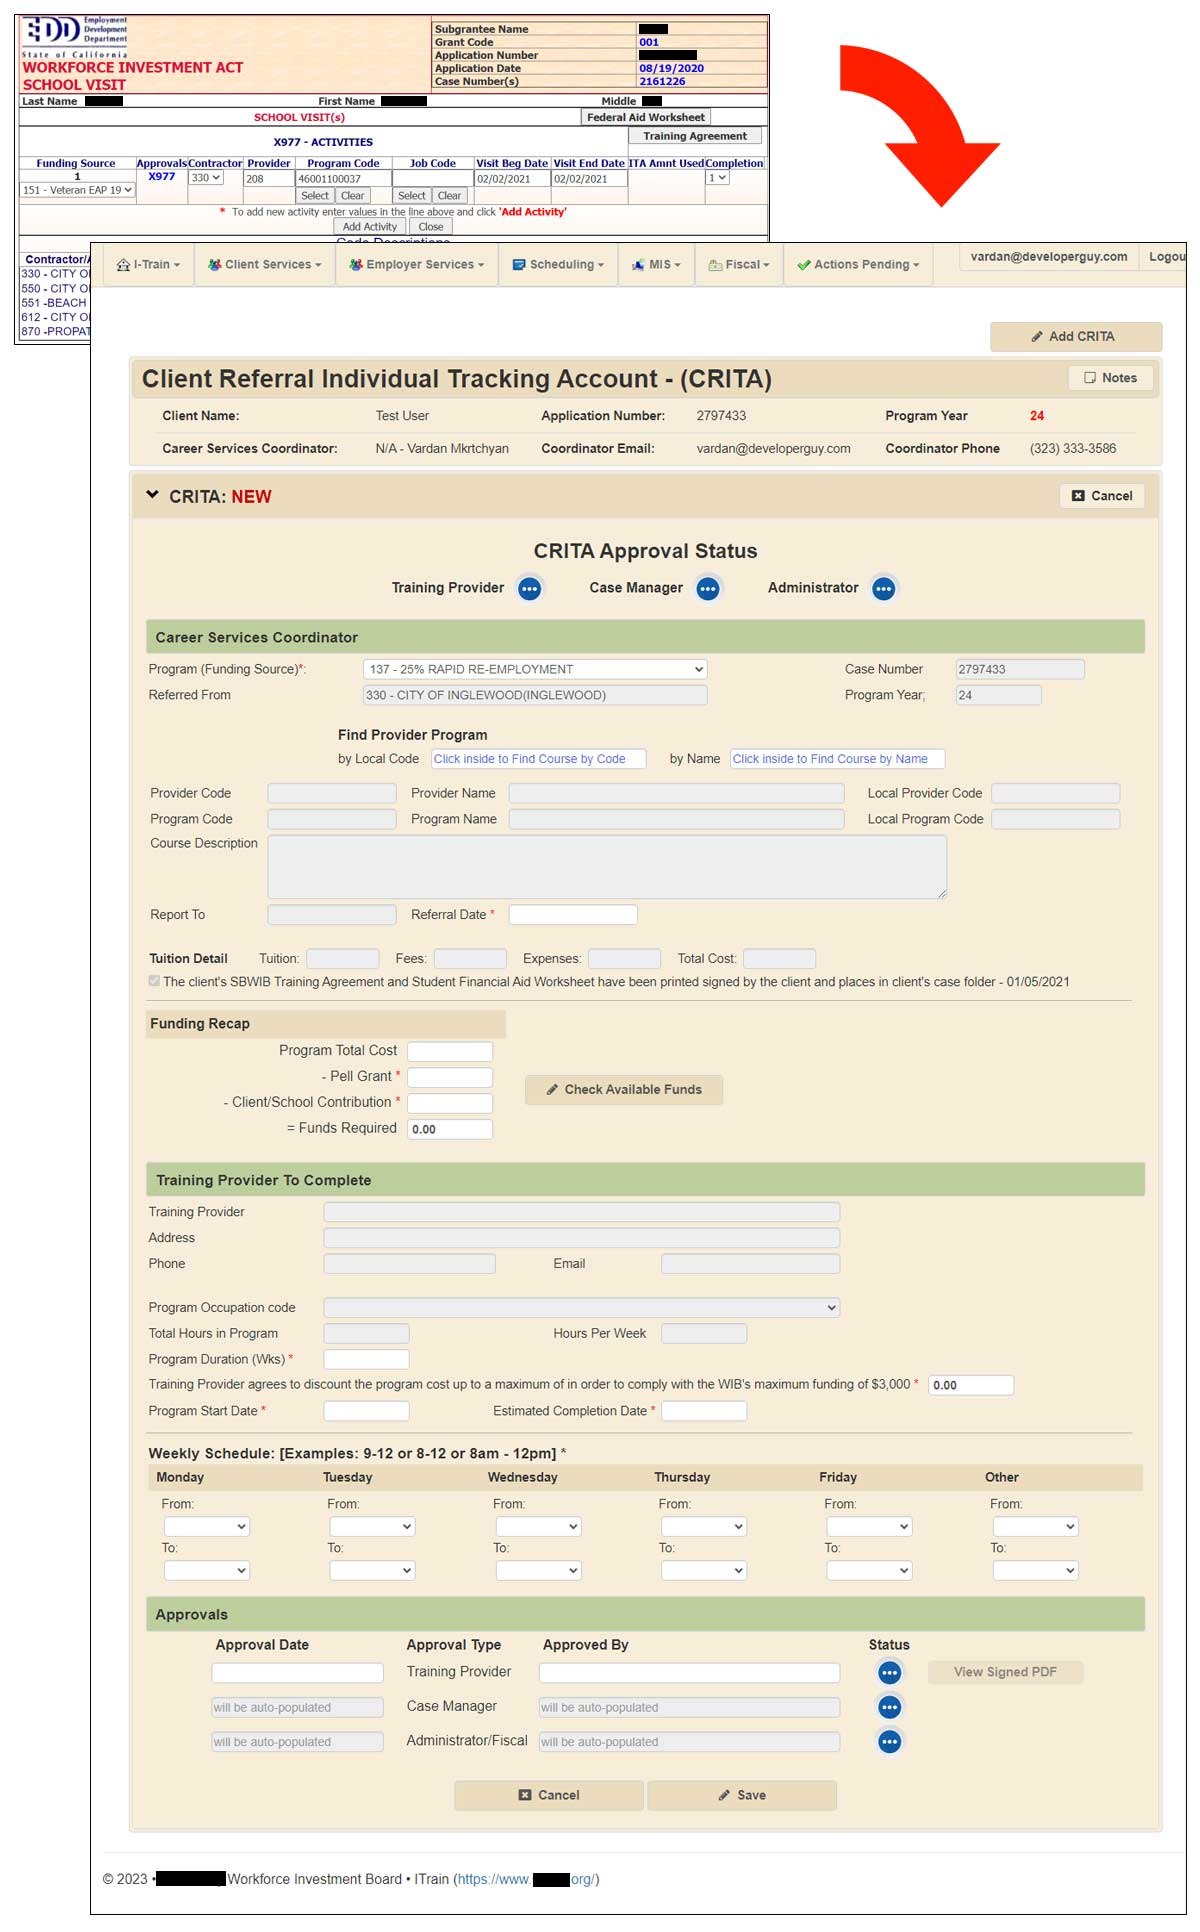Click the Find Course by Name field
The height and width of the screenshot is (1932, 1200).
[838, 759]
